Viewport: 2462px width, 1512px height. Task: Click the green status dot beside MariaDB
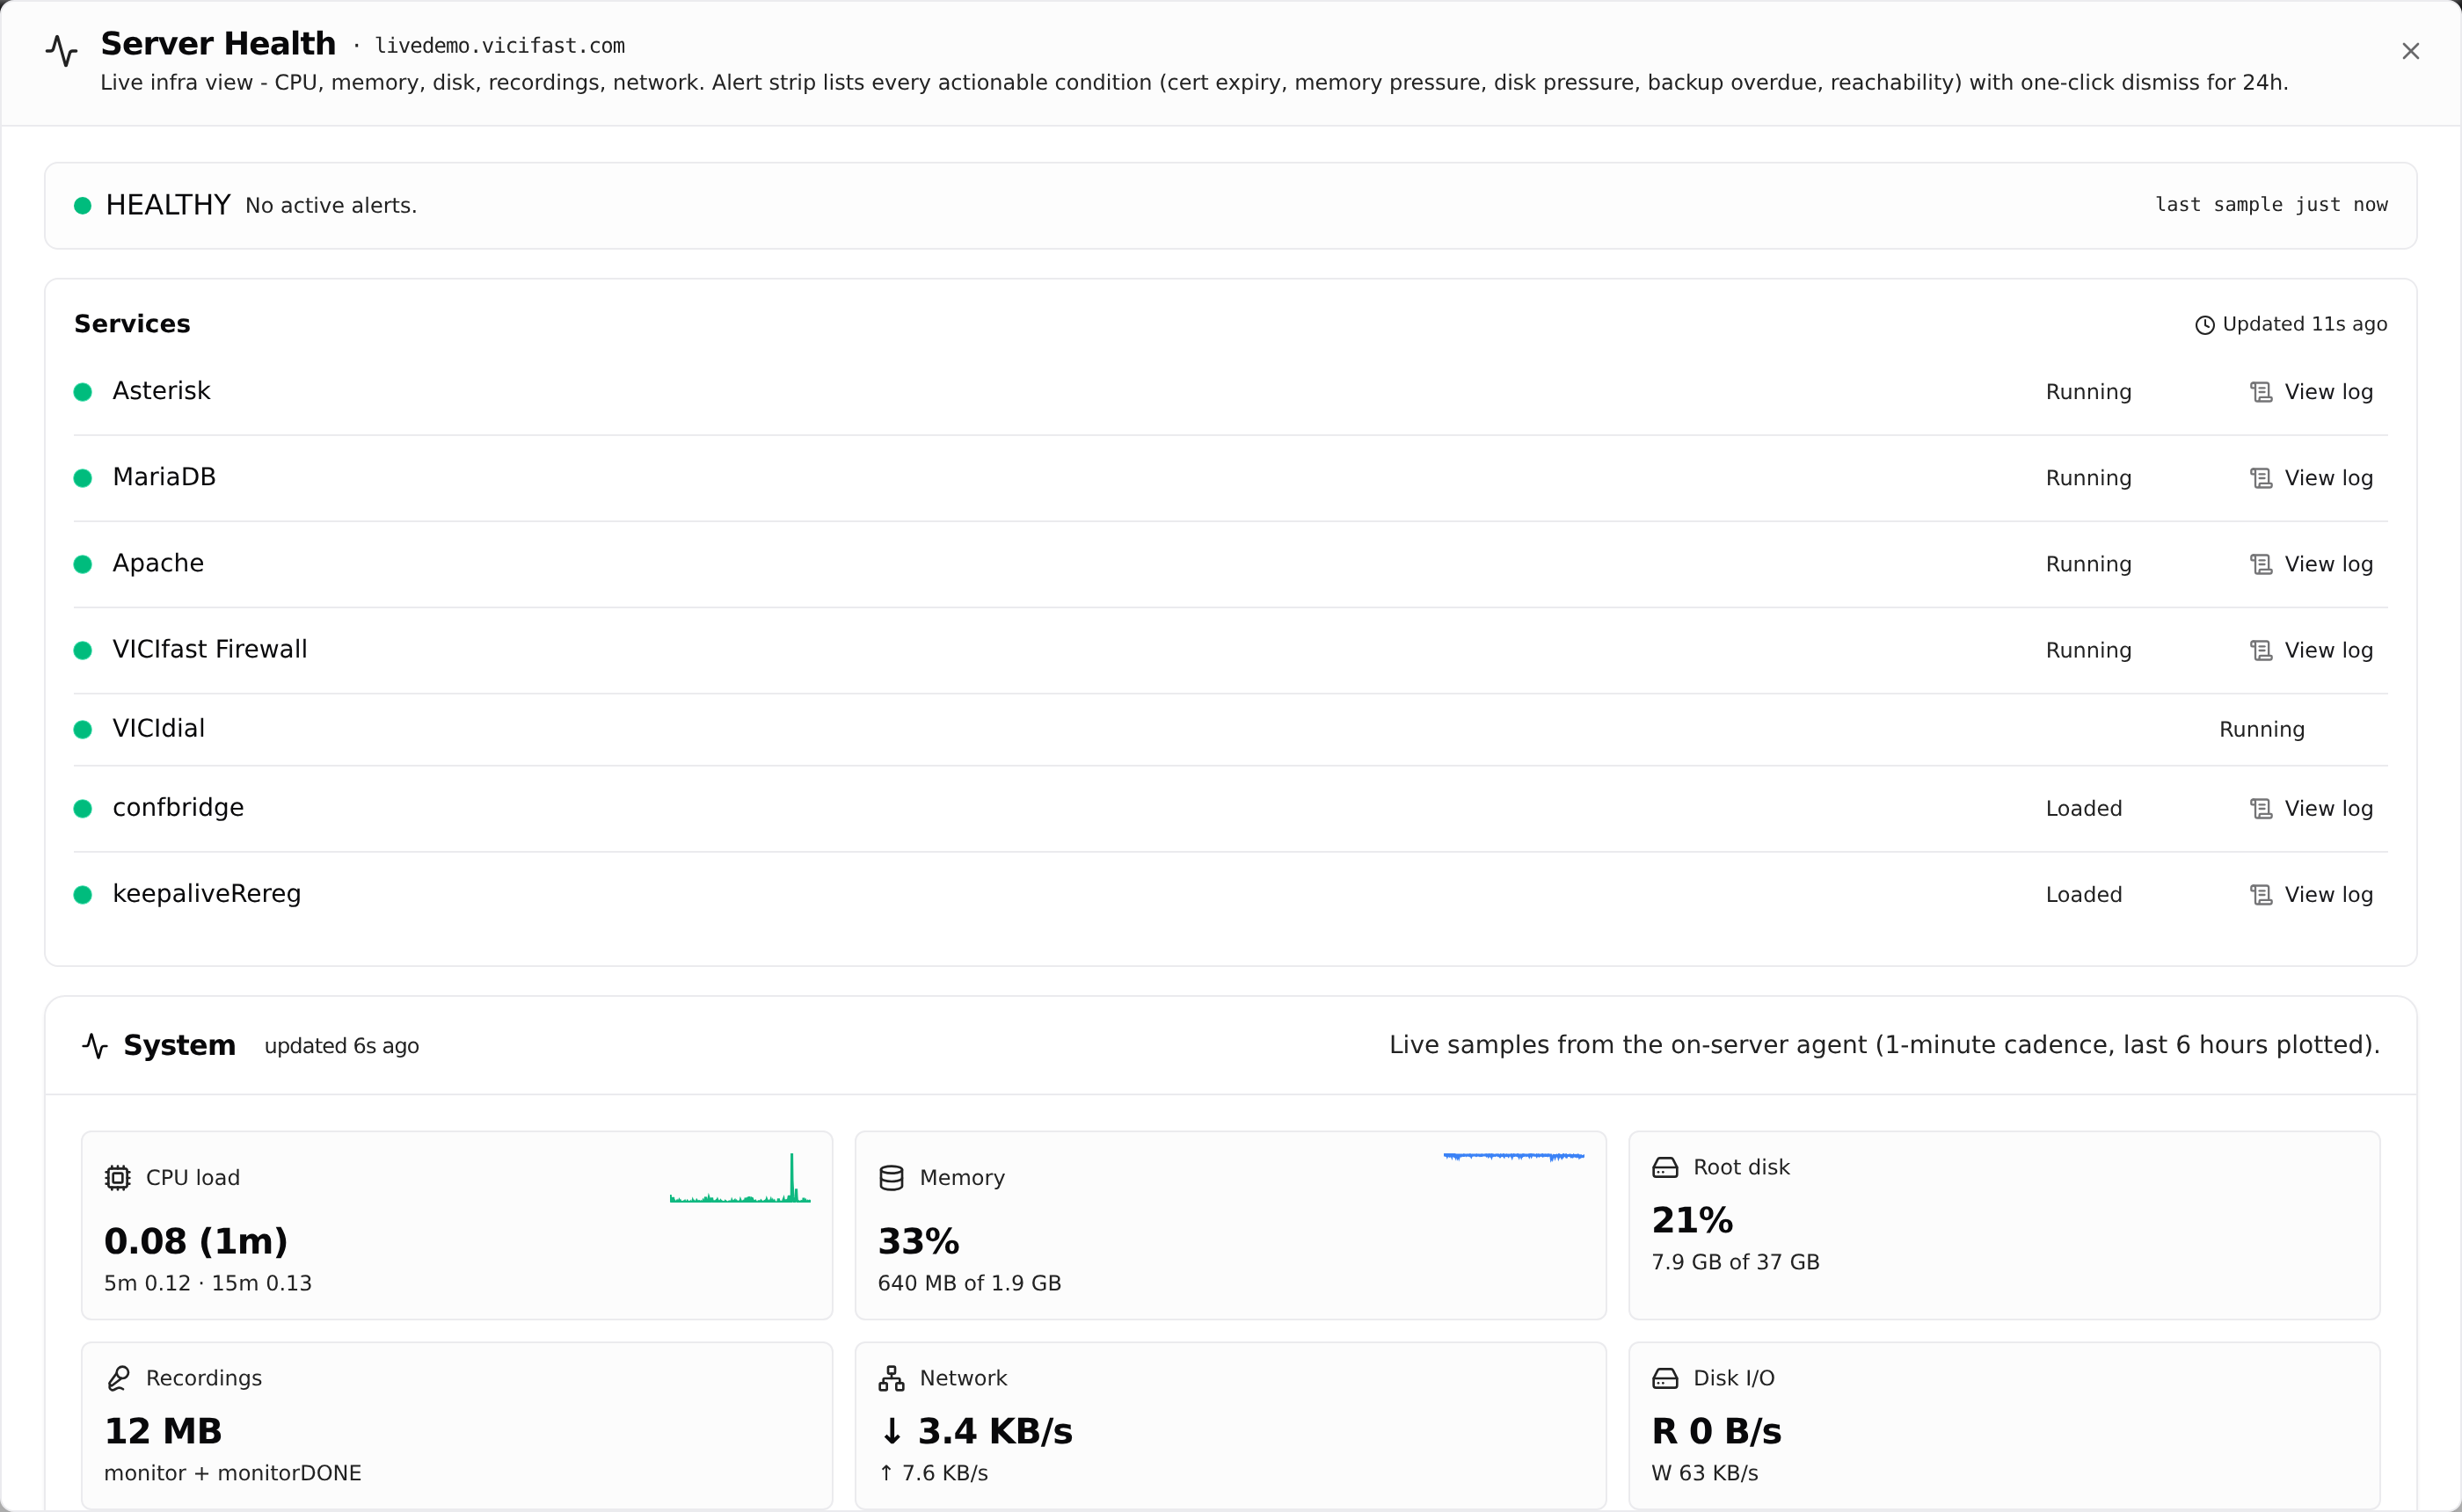(83, 478)
